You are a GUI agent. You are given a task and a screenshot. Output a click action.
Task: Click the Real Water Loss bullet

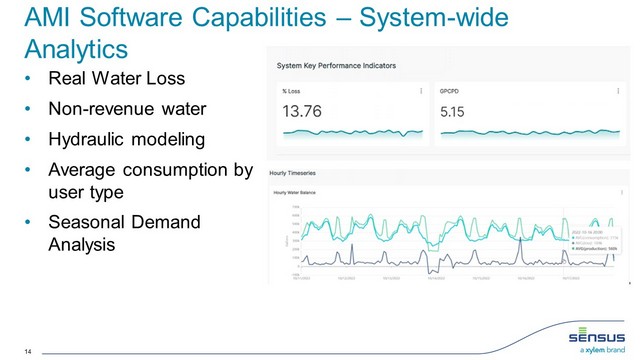coord(116,78)
